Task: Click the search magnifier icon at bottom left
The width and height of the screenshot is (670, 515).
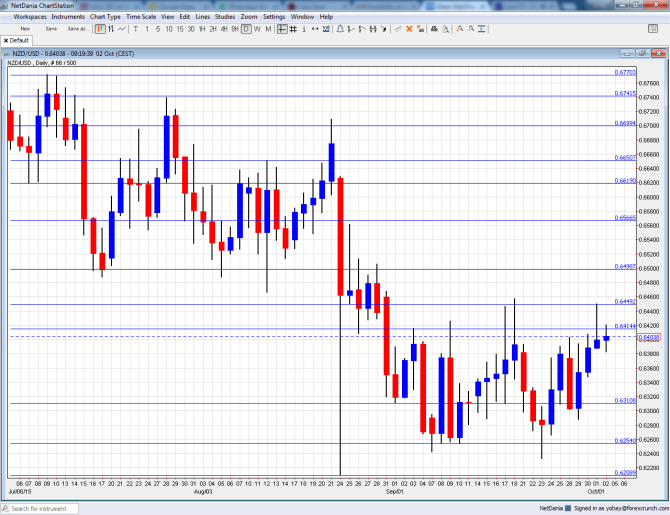Action: point(5,509)
